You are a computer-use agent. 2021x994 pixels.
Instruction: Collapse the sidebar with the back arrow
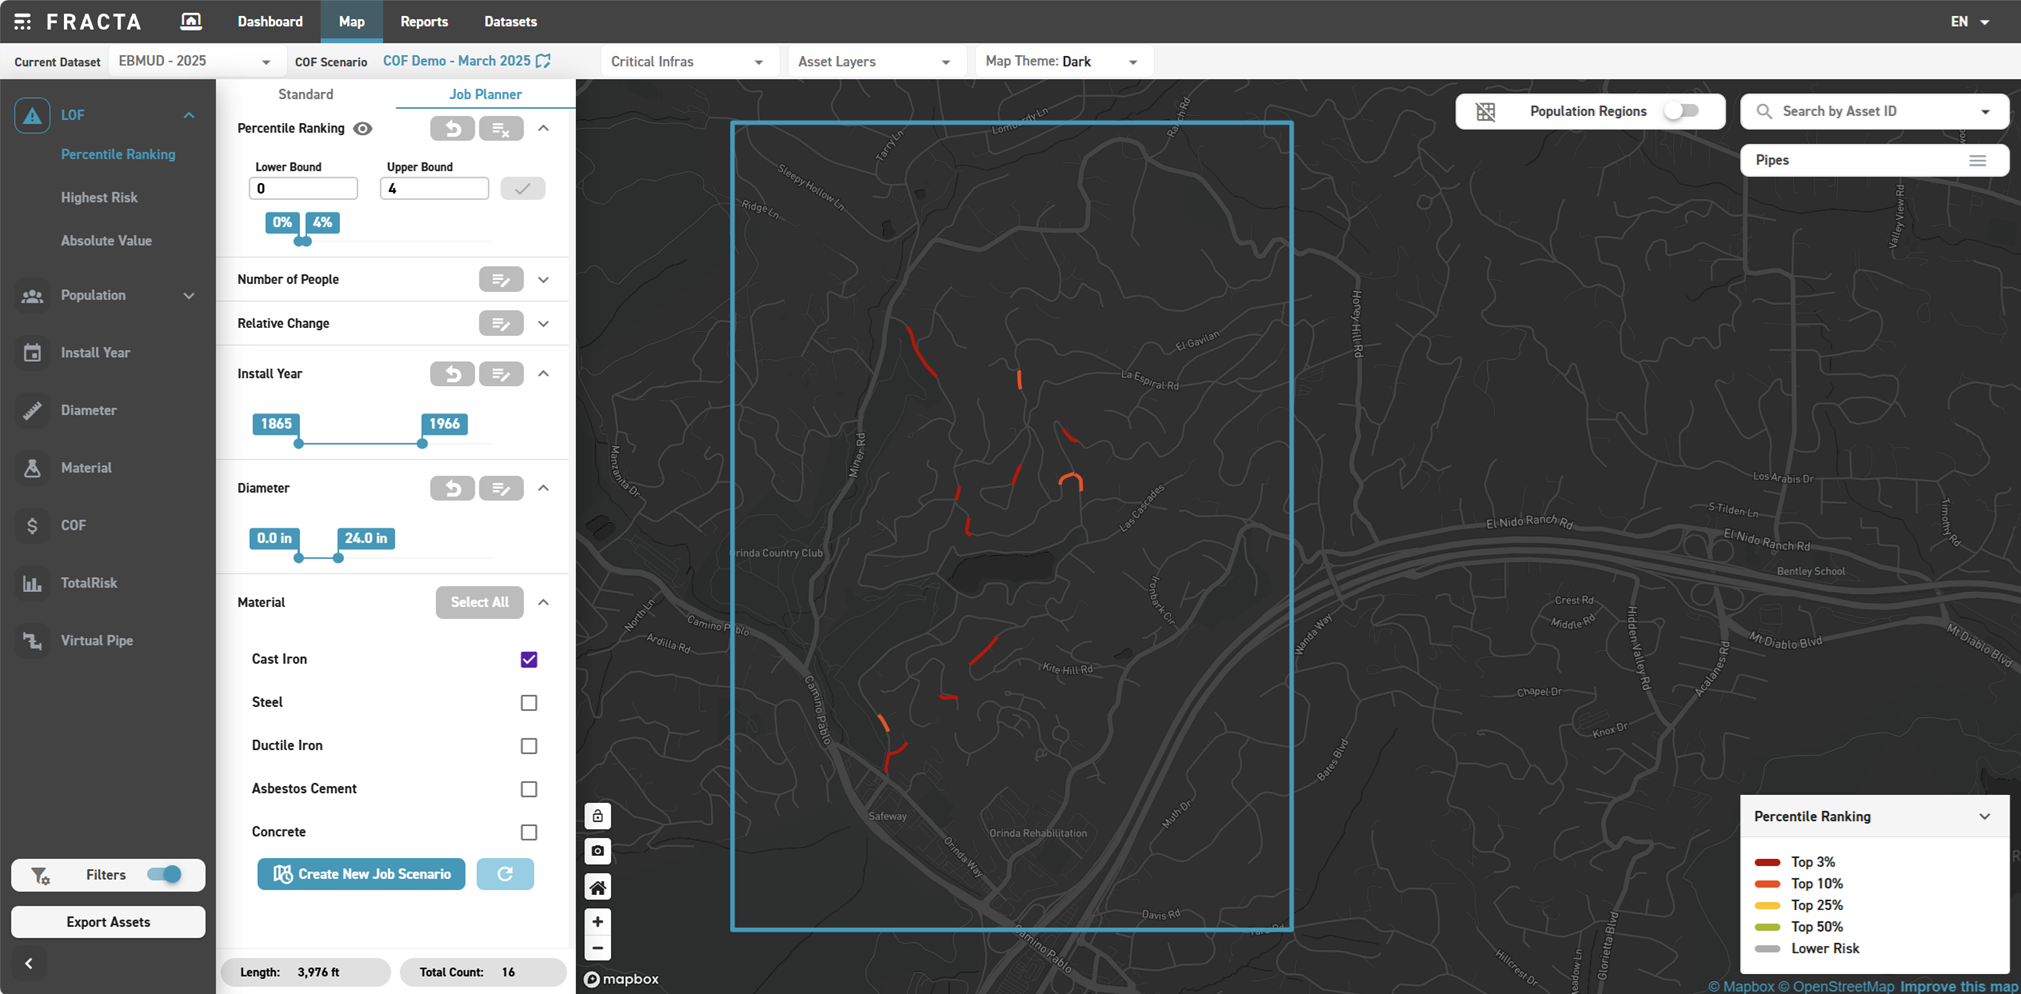pyautogui.click(x=29, y=964)
